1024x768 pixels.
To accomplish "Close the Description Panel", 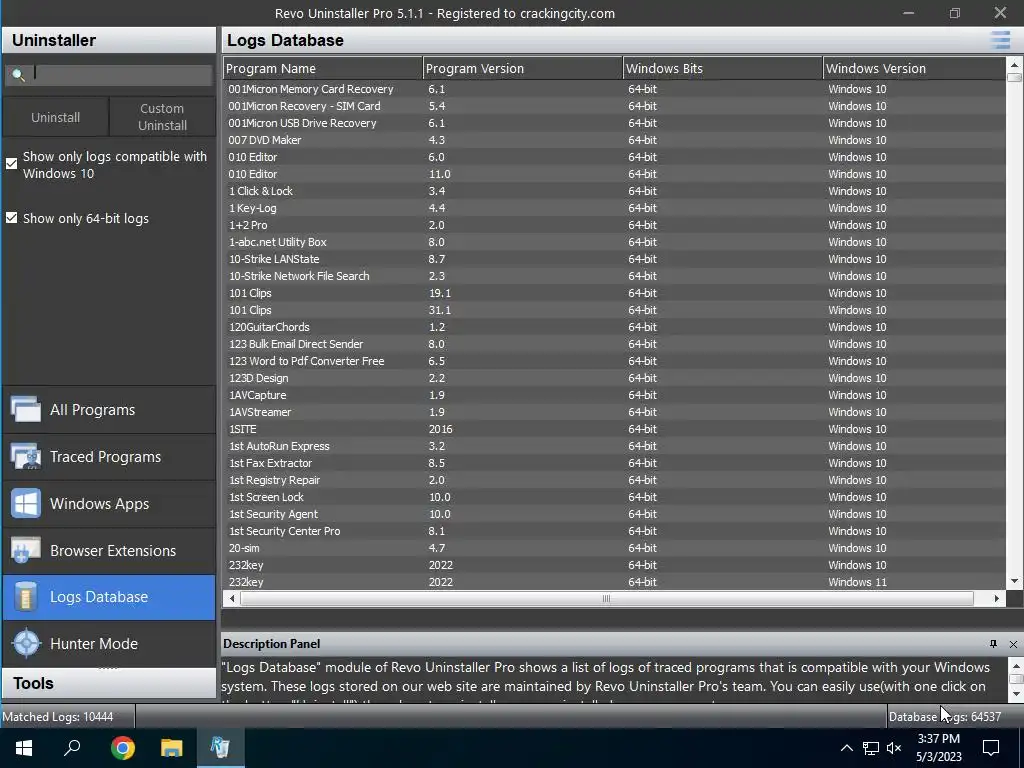I will 1013,644.
